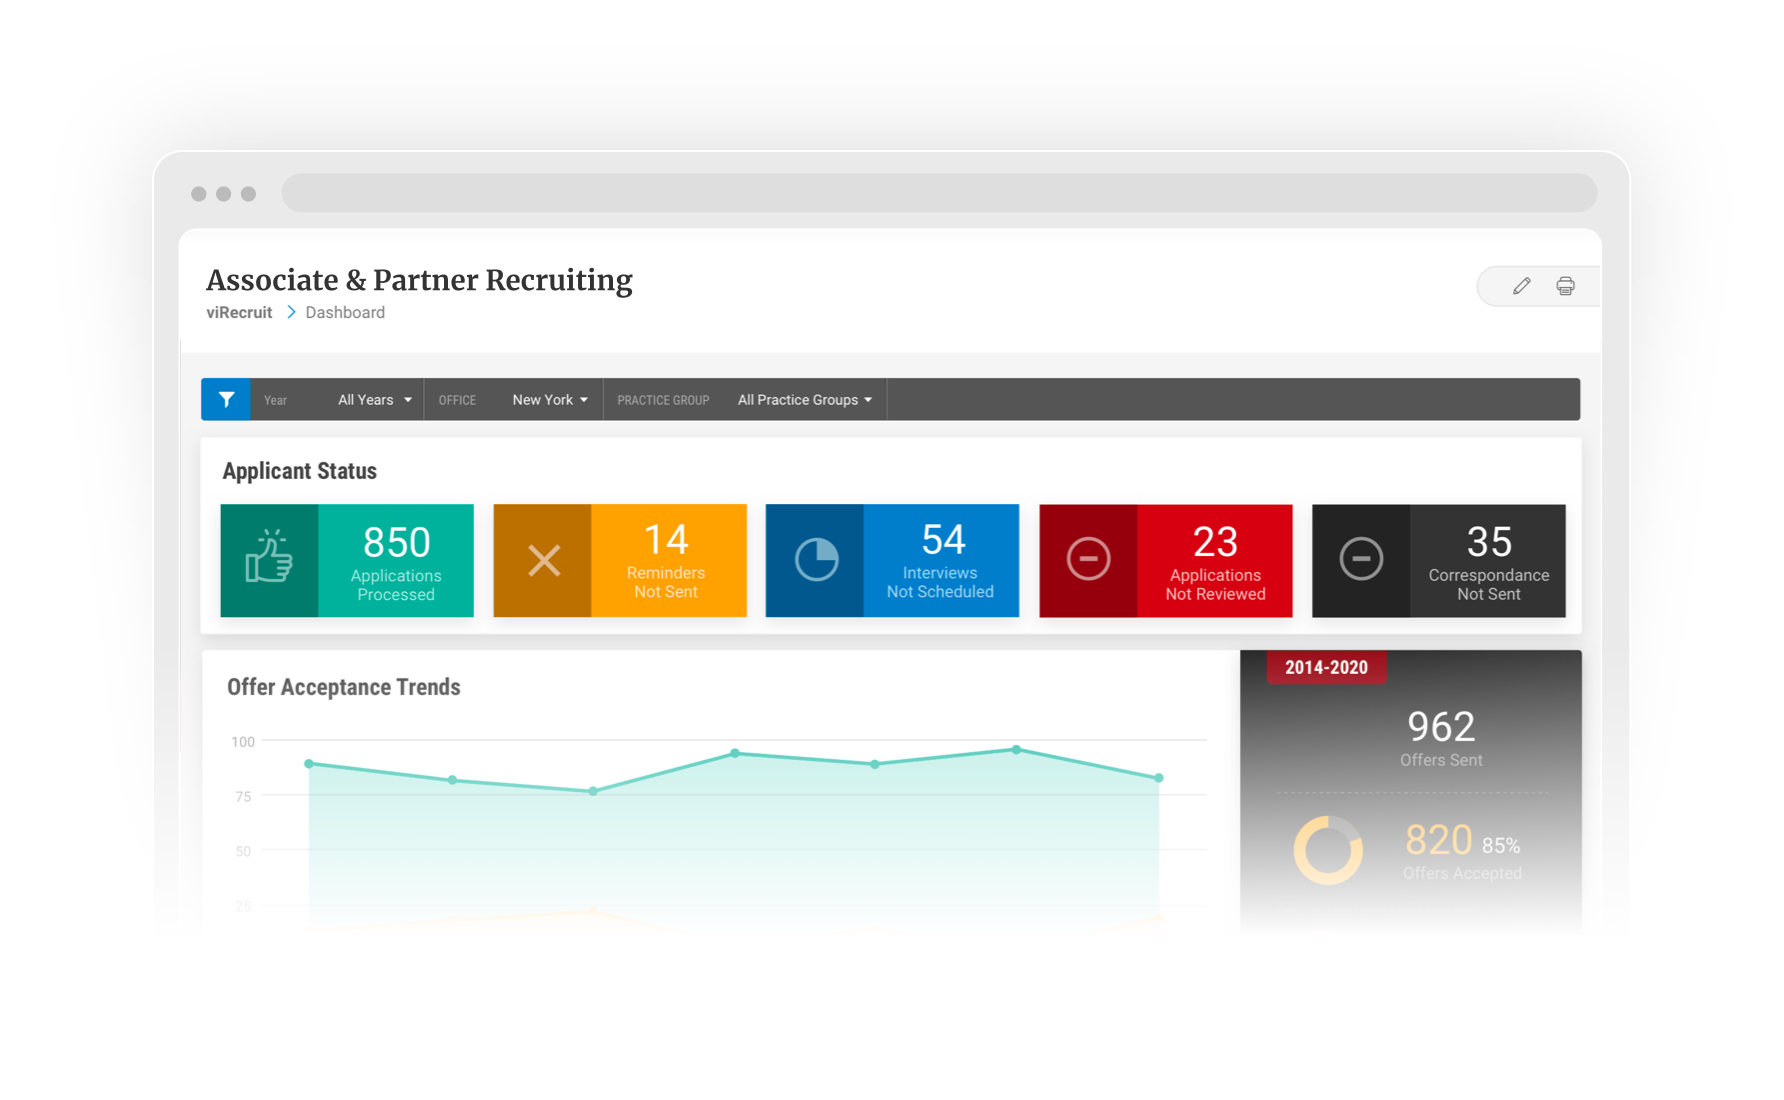This screenshot has height=1100, width=1784.
Task: Open filters using the blue funnel icon
Action: tap(225, 399)
